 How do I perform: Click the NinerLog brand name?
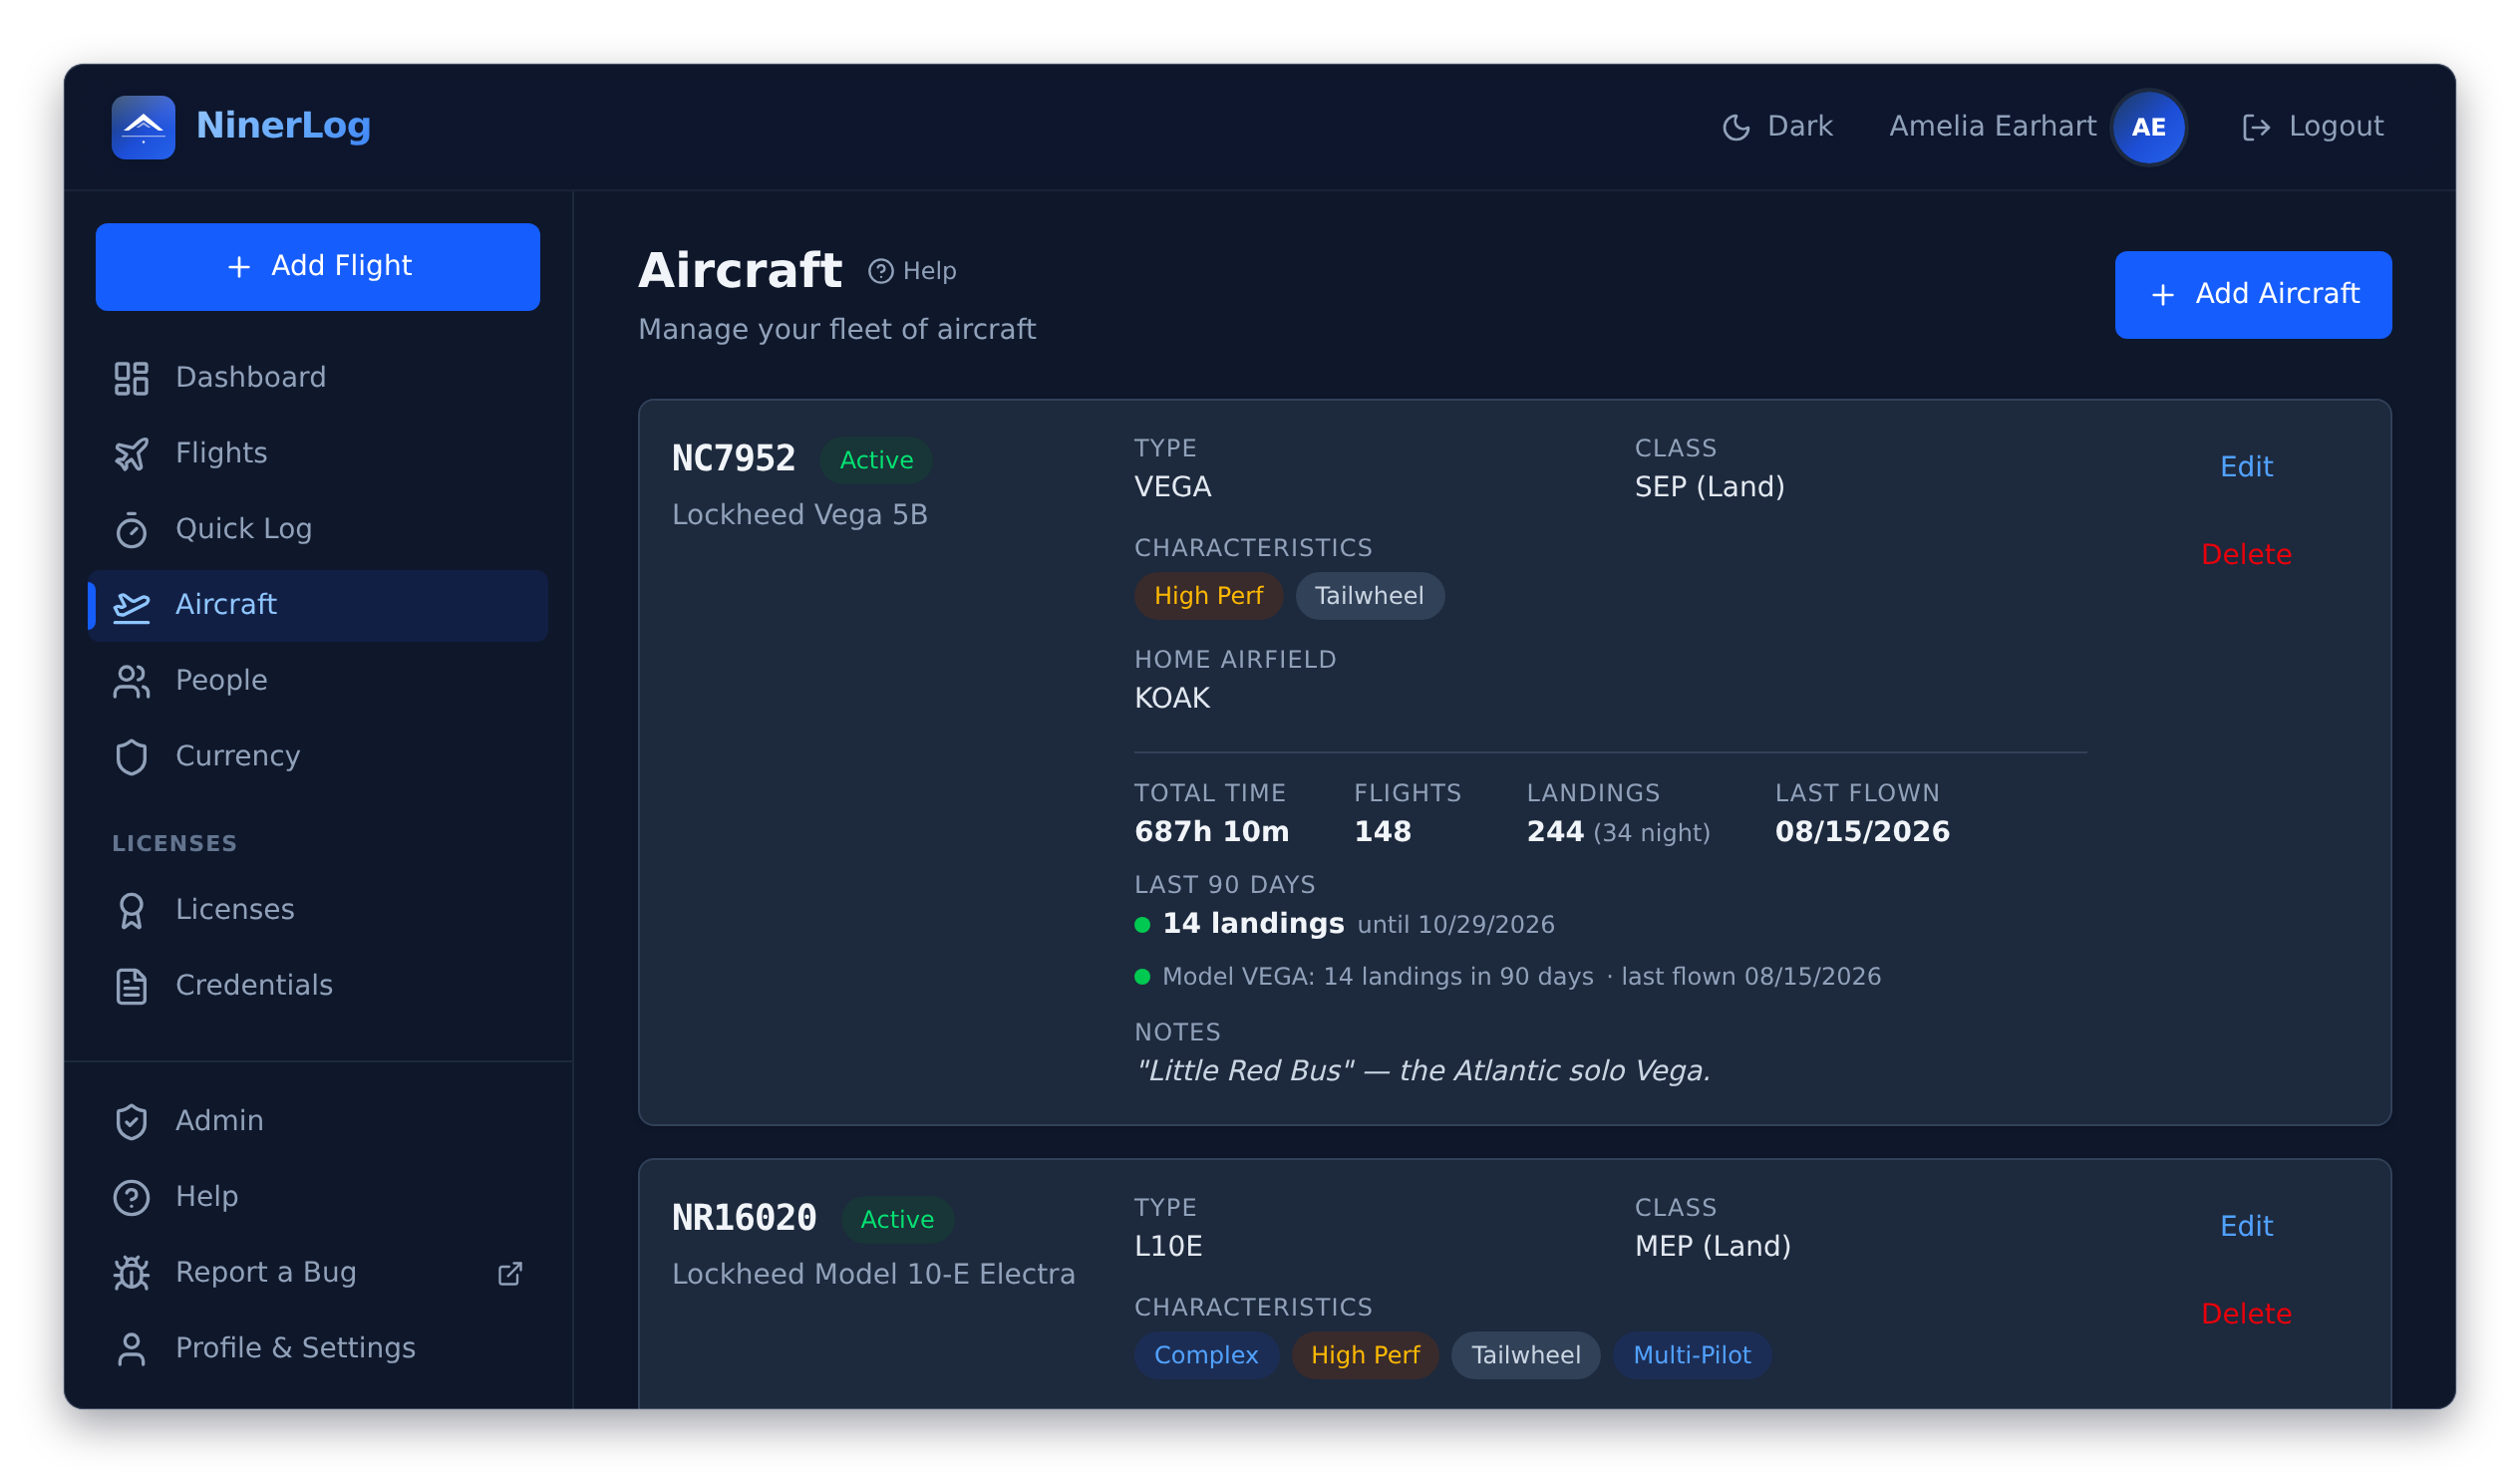(283, 126)
